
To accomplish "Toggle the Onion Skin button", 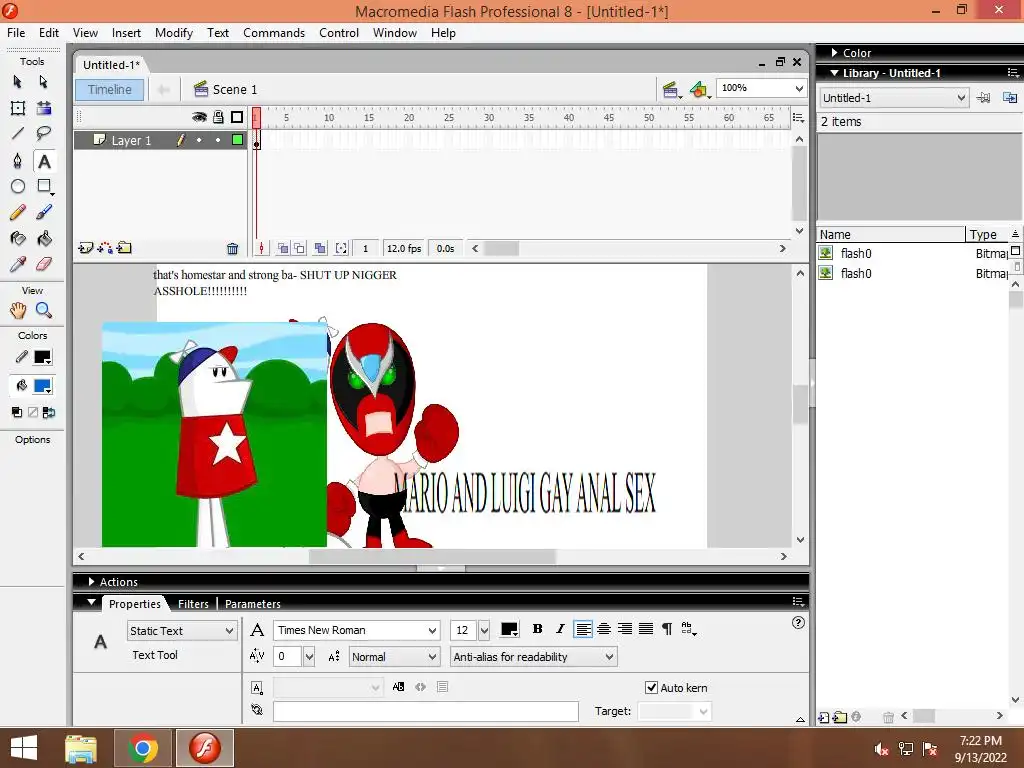I will pyautogui.click(x=283, y=248).
